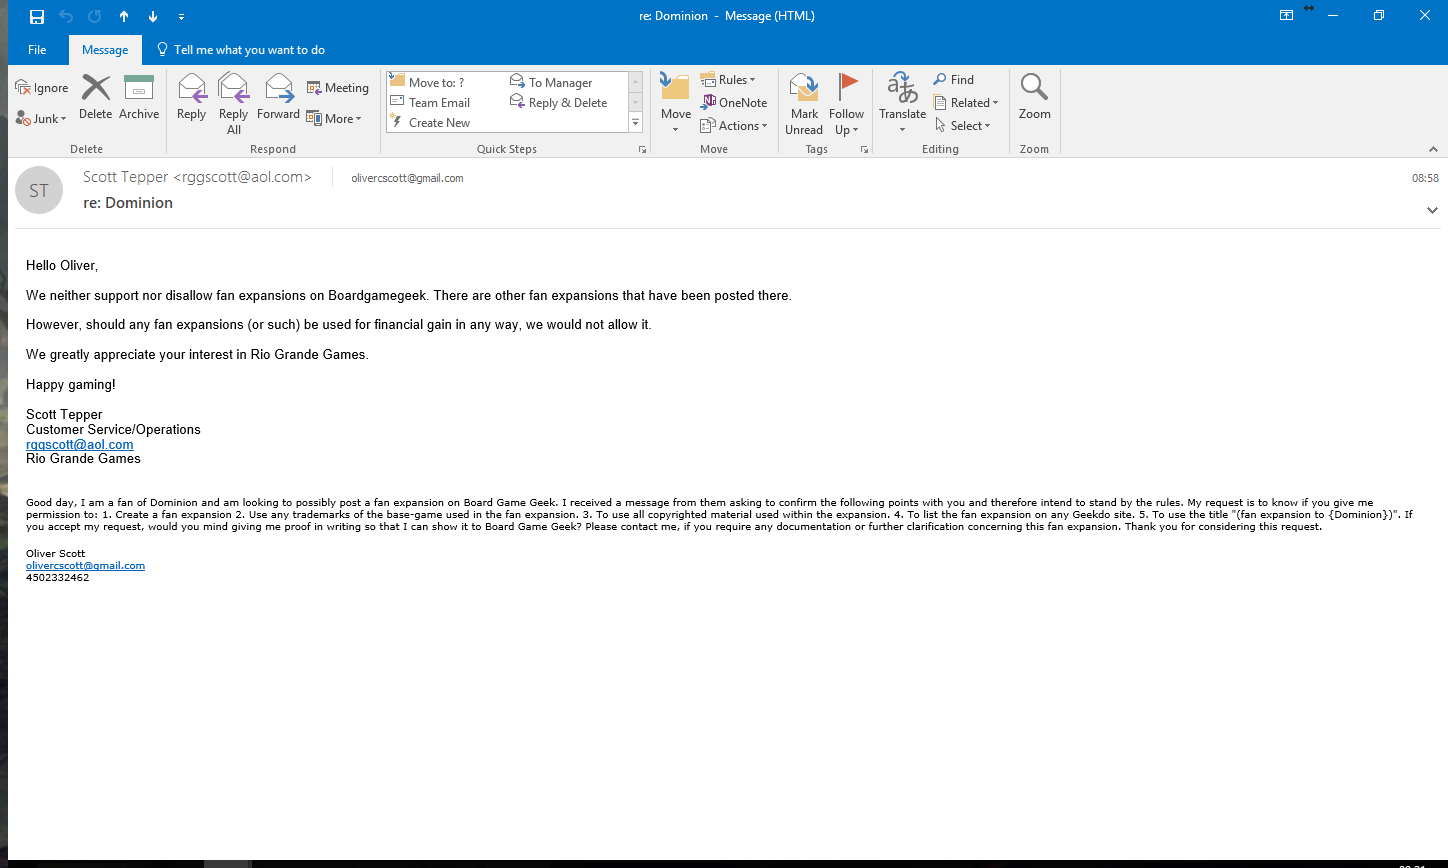Click phone number 4502332462
The height and width of the screenshot is (868, 1448).
[x=57, y=578]
